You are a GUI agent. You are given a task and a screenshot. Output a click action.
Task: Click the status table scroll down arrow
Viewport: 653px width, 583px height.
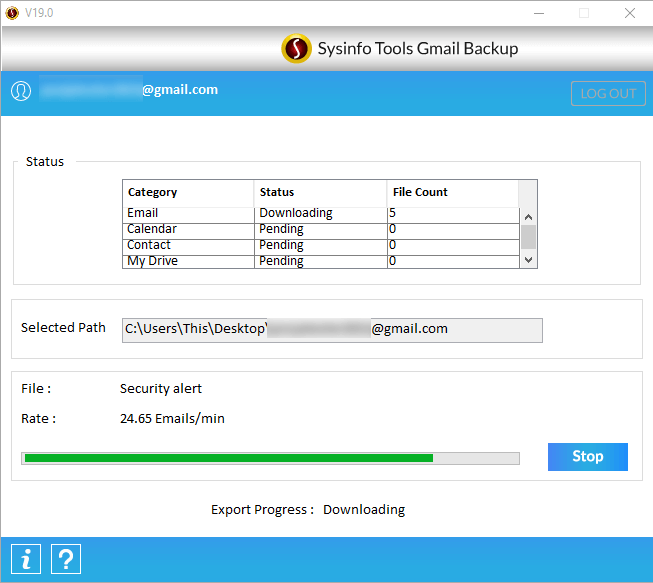coord(528,260)
